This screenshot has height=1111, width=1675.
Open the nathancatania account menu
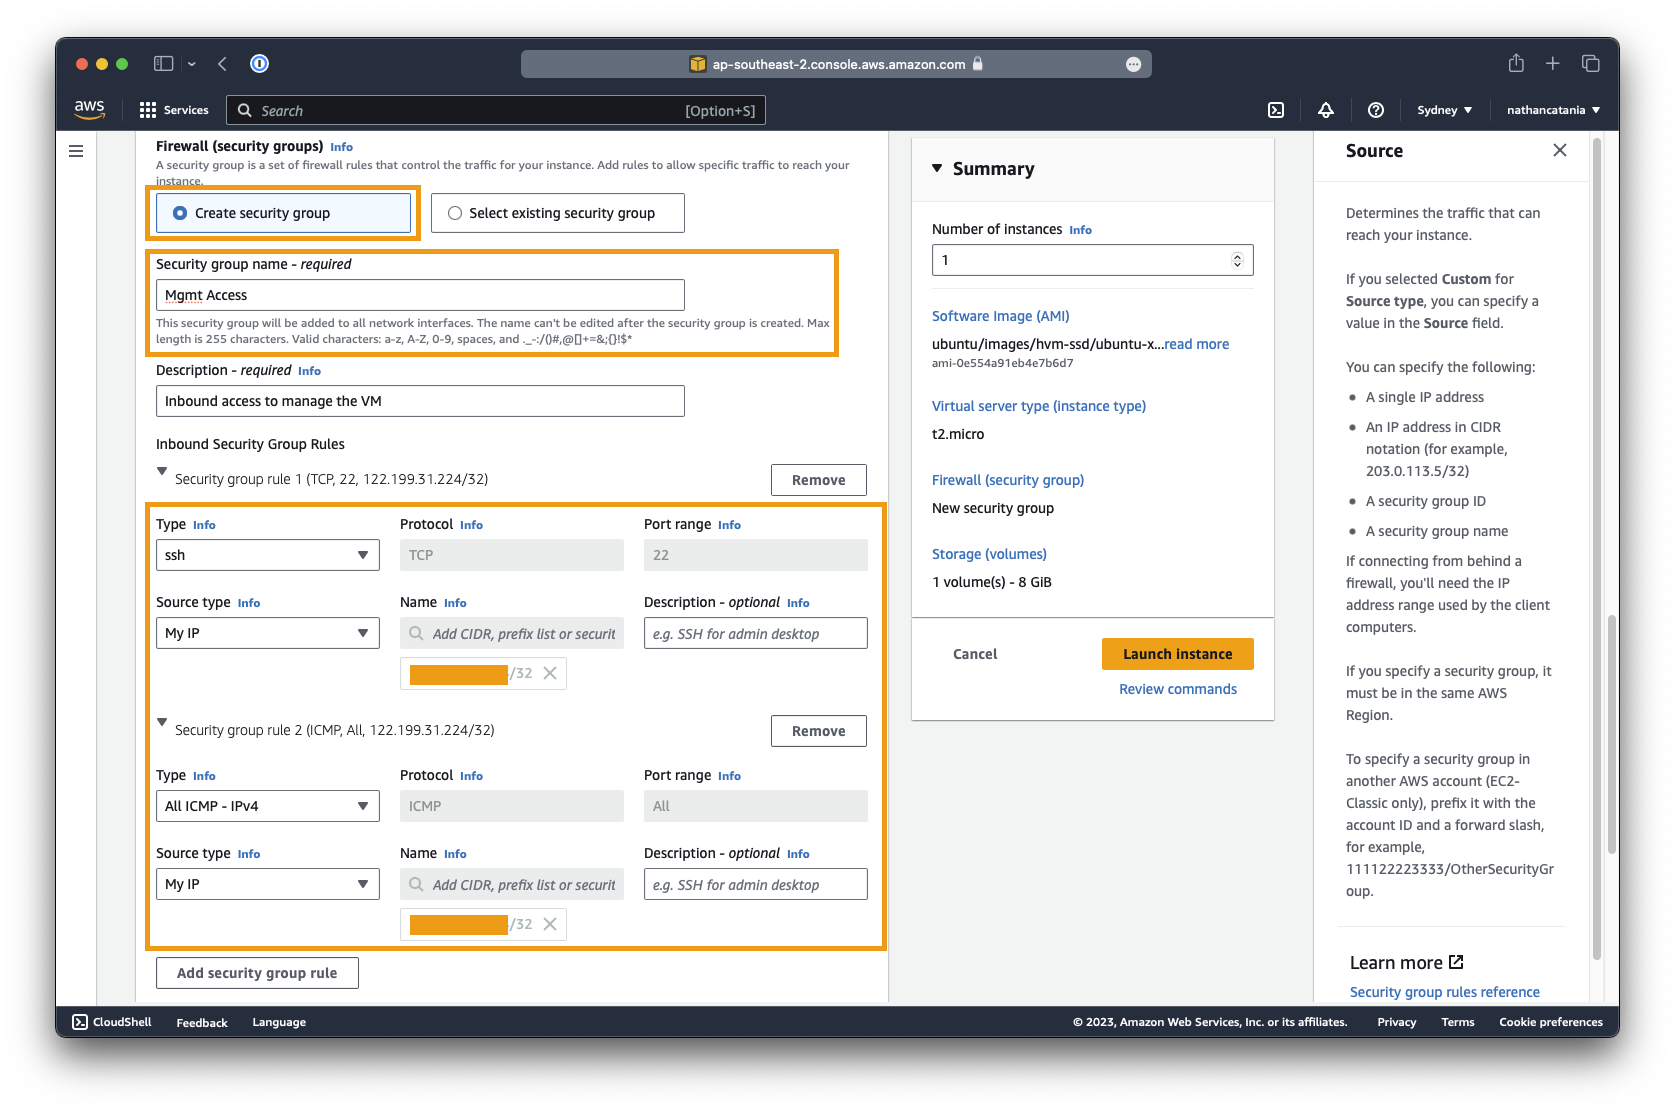click(1553, 110)
